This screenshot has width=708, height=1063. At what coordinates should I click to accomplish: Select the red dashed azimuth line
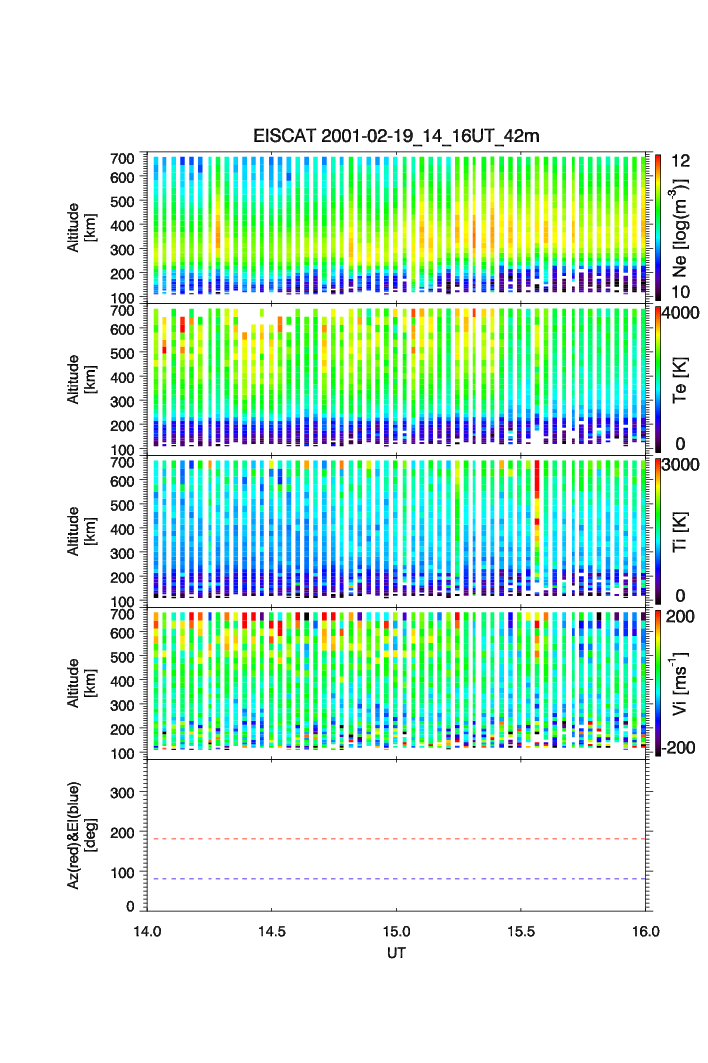pos(398,839)
